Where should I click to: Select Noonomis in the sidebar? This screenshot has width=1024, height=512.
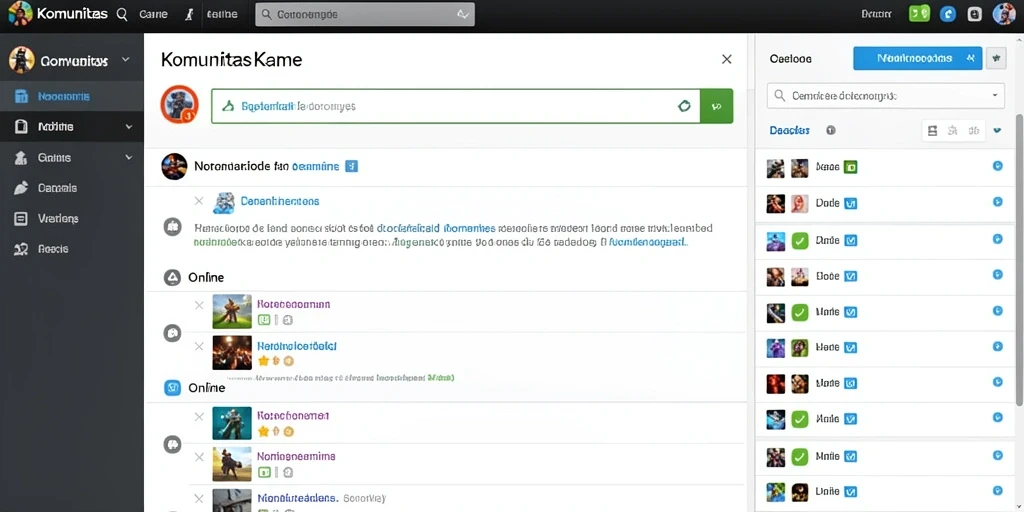72,97
